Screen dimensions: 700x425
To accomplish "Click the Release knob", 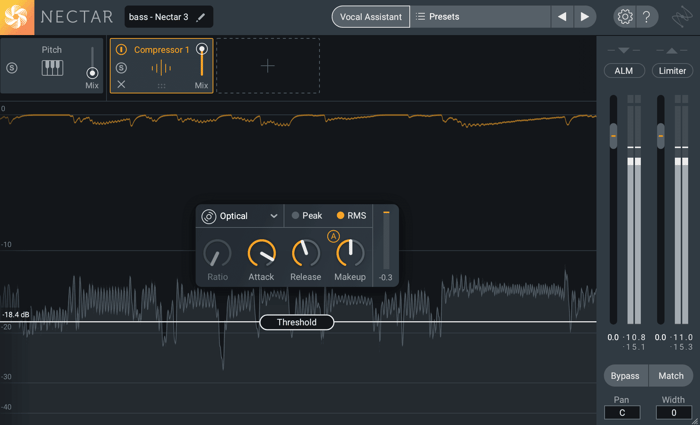I will [306, 253].
